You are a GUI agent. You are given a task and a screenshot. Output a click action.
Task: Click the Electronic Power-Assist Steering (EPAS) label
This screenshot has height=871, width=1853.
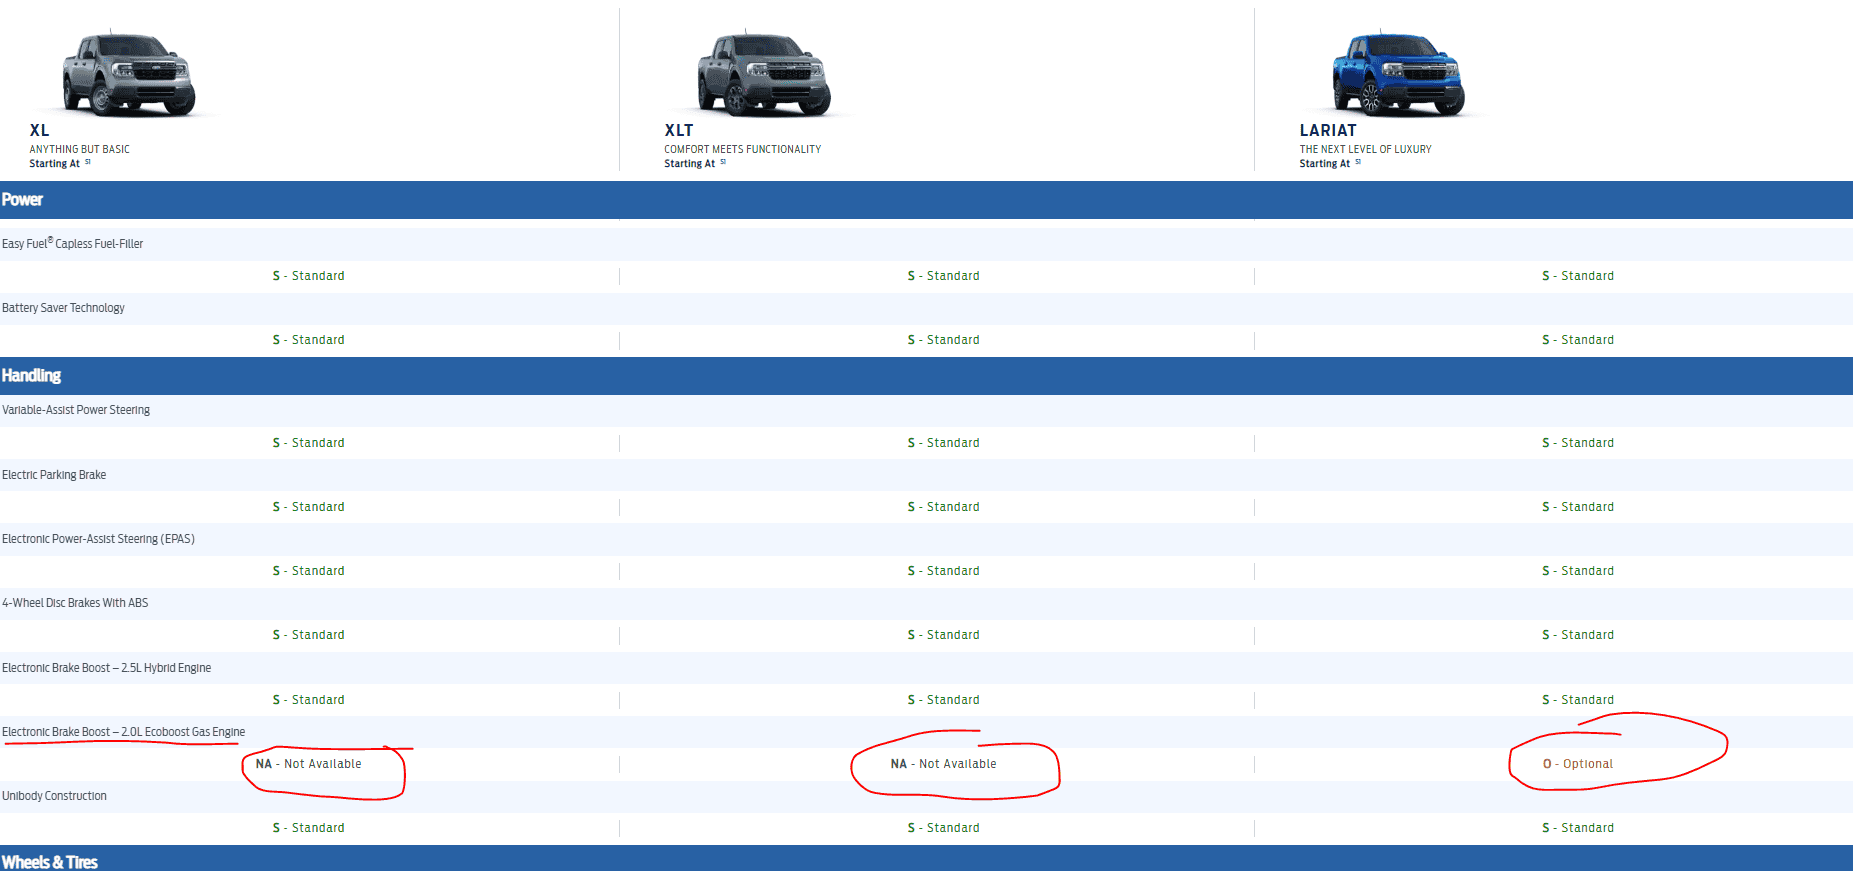point(98,539)
